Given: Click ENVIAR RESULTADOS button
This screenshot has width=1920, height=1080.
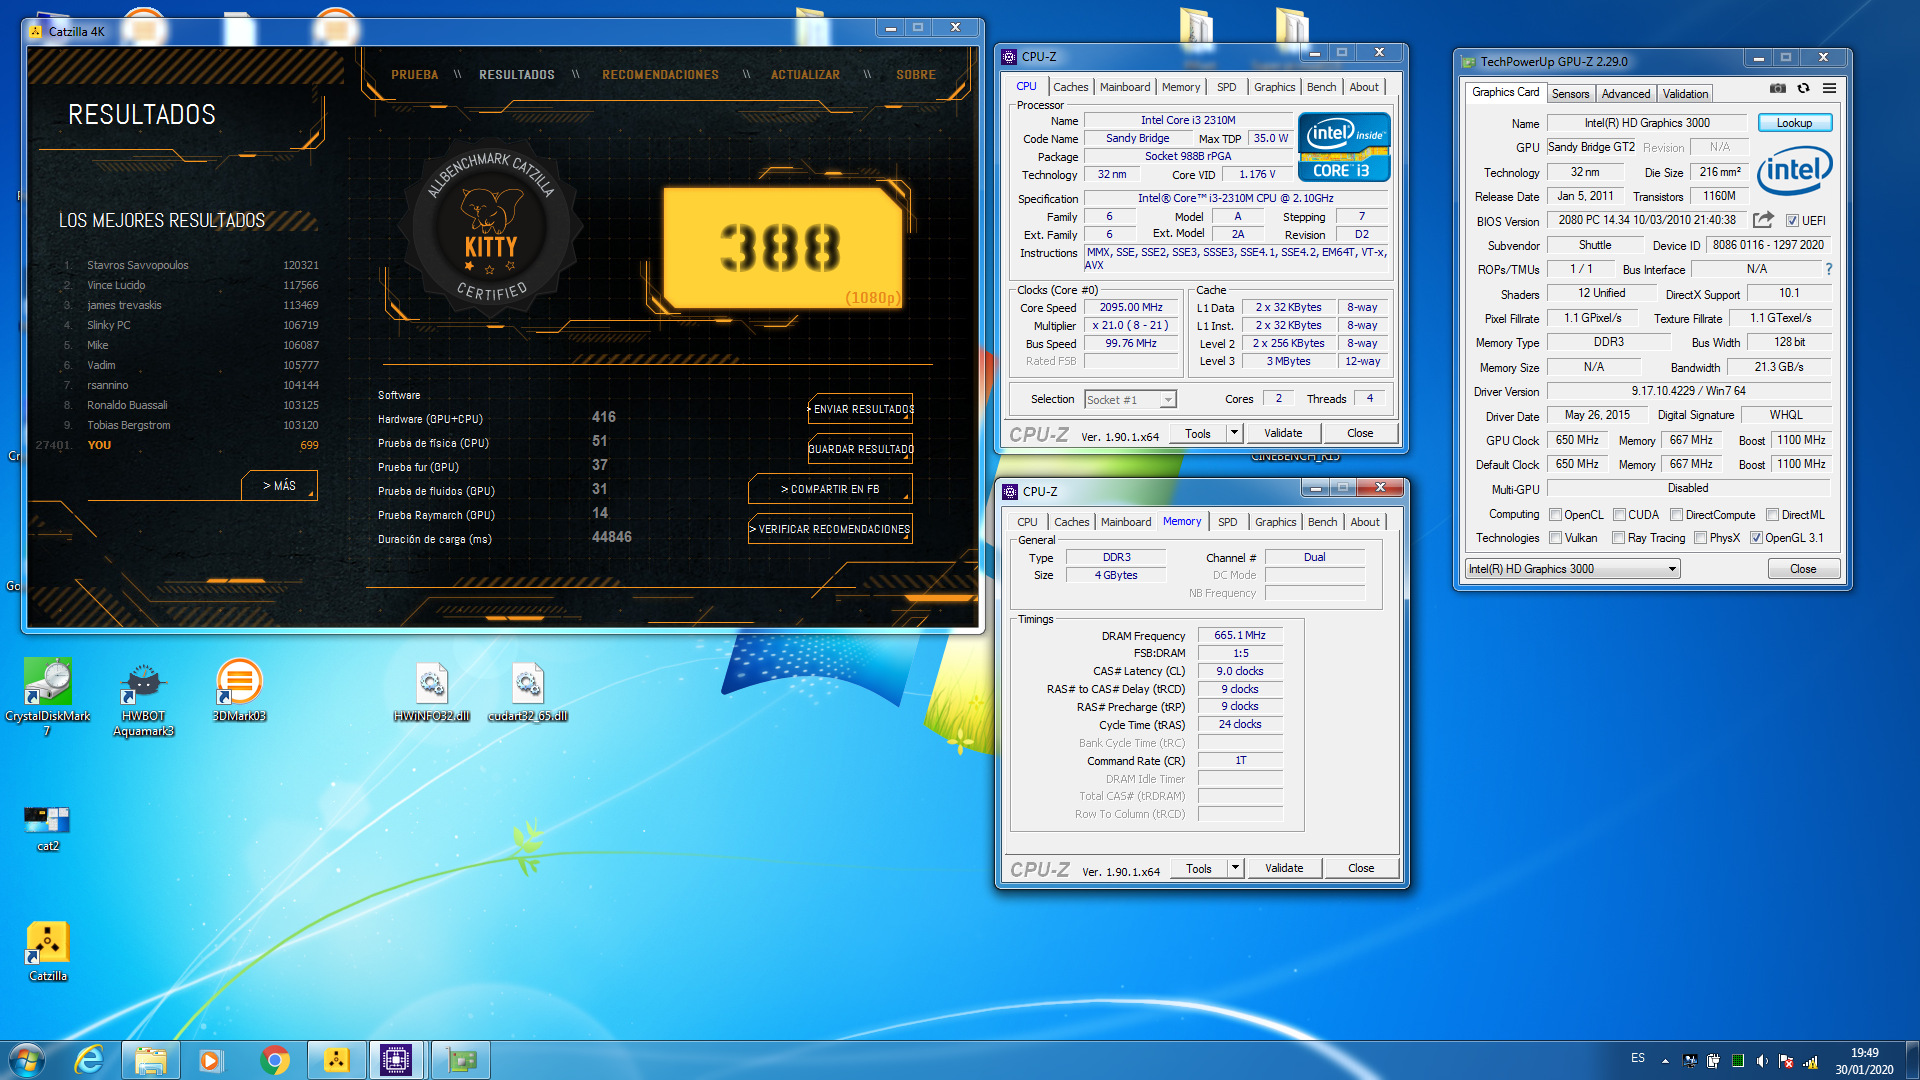Looking at the screenshot, I should 861,409.
